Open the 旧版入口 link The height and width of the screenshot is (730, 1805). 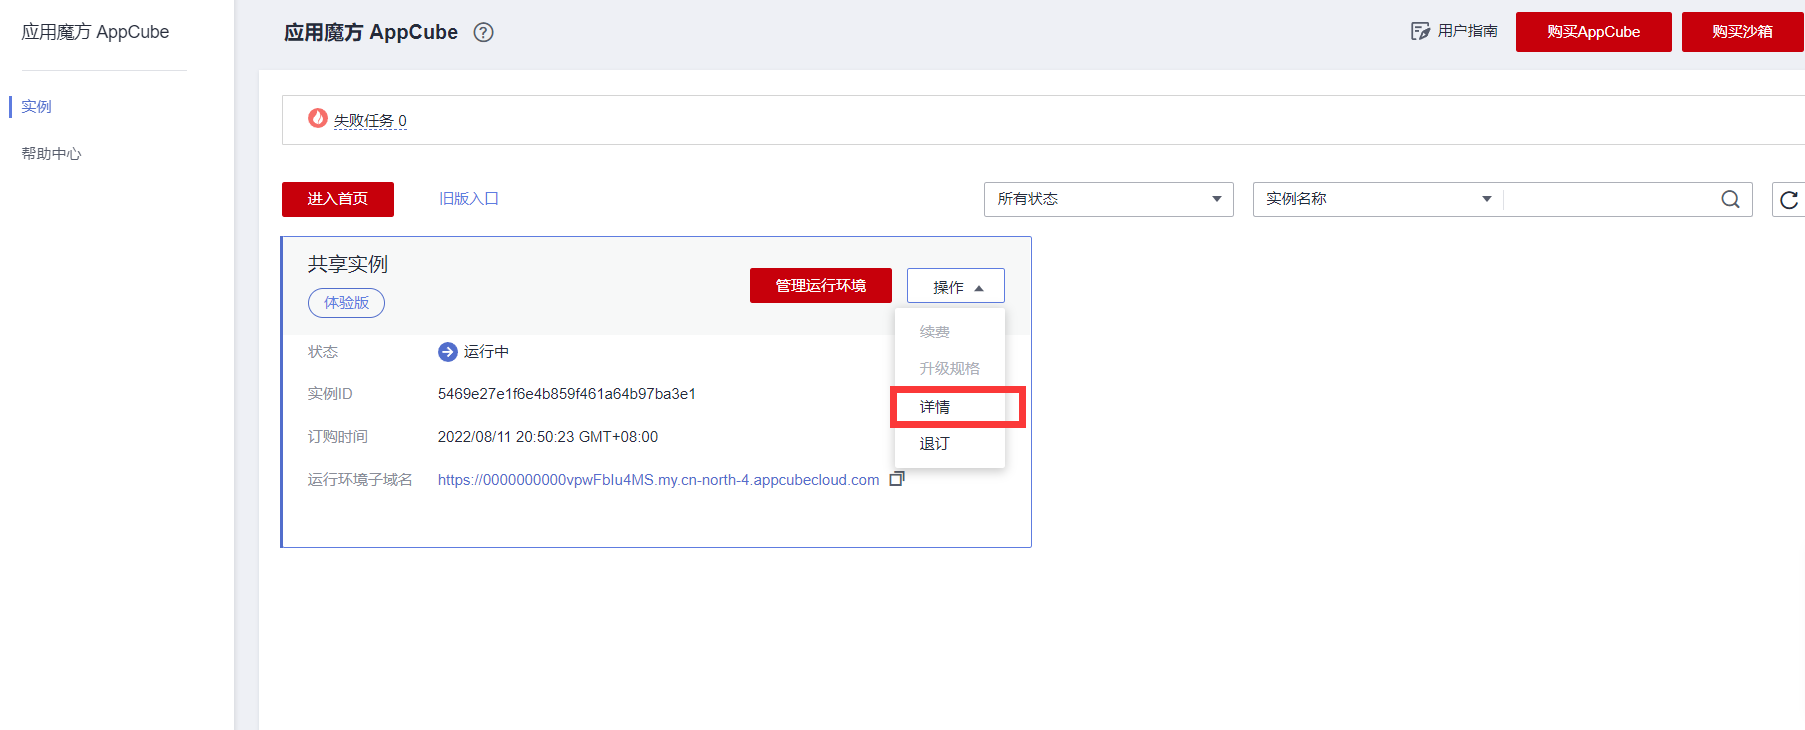(469, 199)
